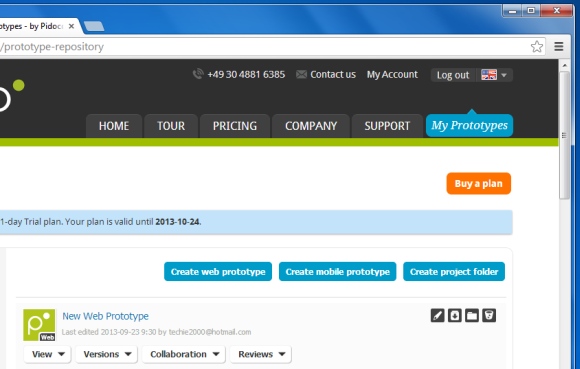The width and height of the screenshot is (580, 369).
Task: Expand the View dropdown
Action: 48,354
